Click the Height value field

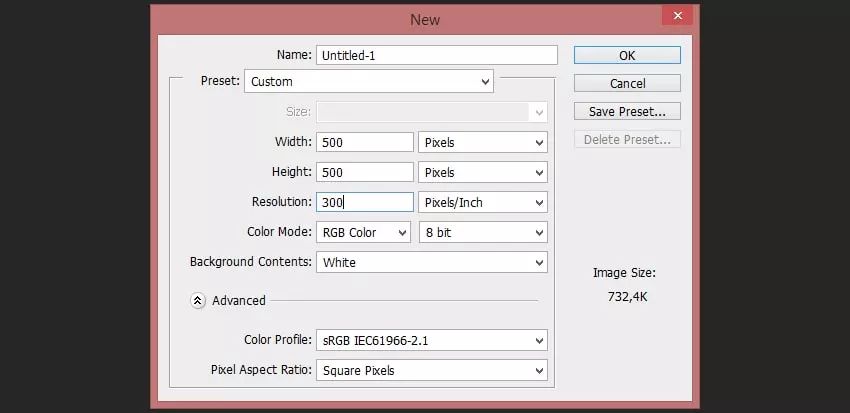point(365,172)
